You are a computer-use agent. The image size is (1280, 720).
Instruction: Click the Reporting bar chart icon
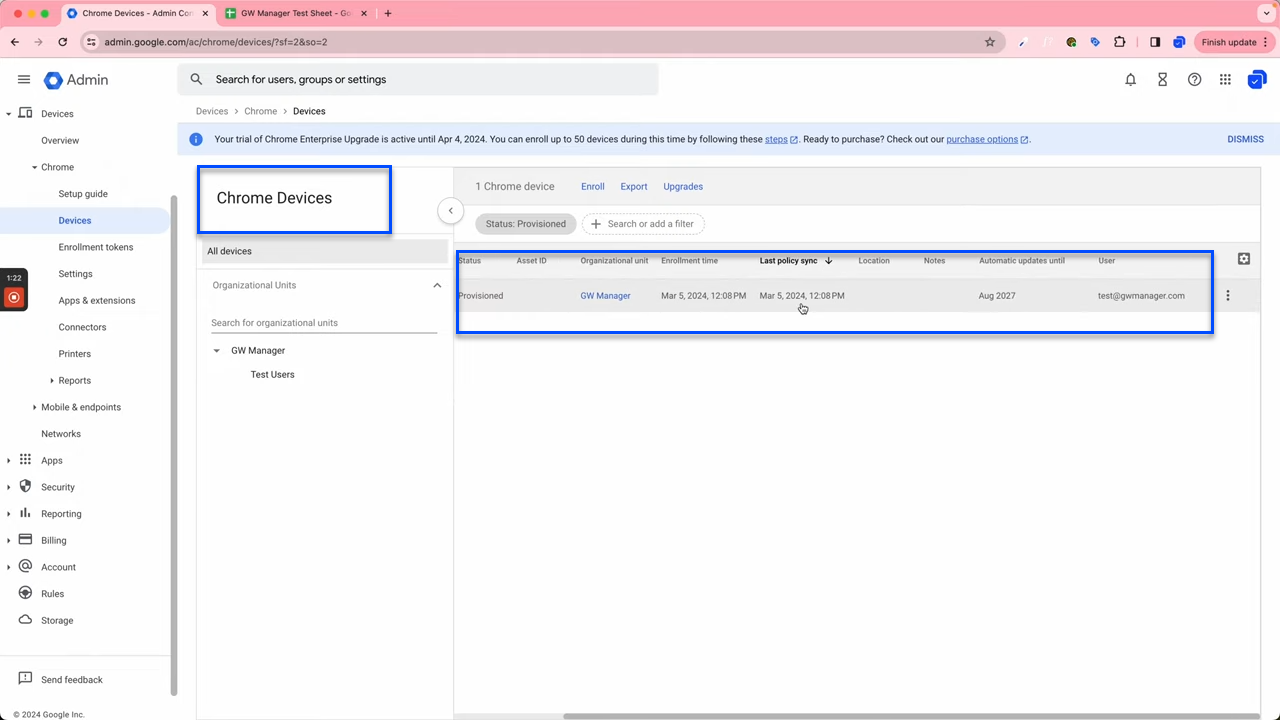[x=25, y=513]
